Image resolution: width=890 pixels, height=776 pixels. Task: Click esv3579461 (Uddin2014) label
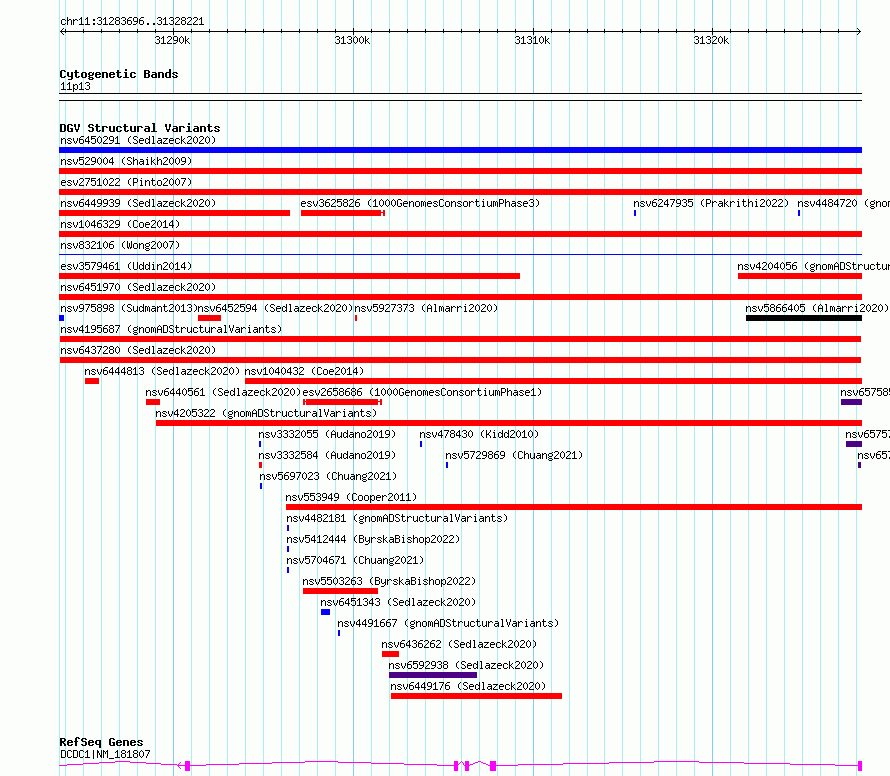(x=126, y=266)
